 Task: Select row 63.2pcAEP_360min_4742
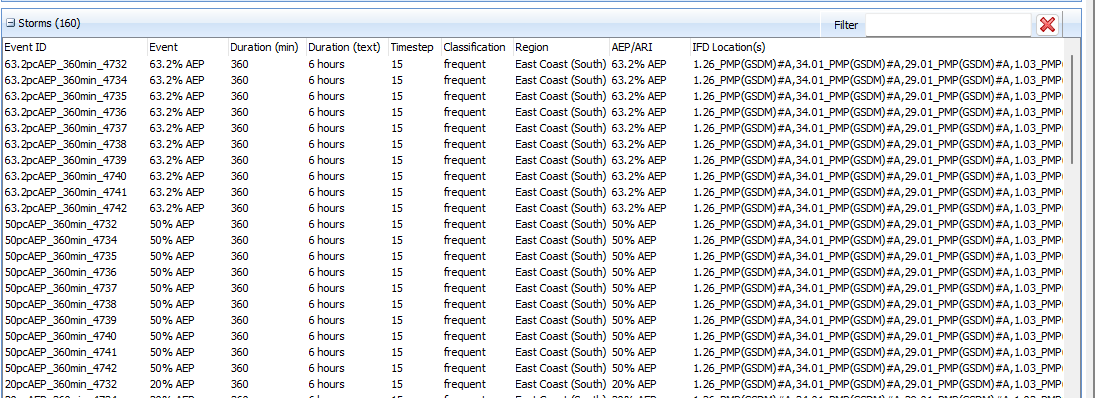(533, 208)
